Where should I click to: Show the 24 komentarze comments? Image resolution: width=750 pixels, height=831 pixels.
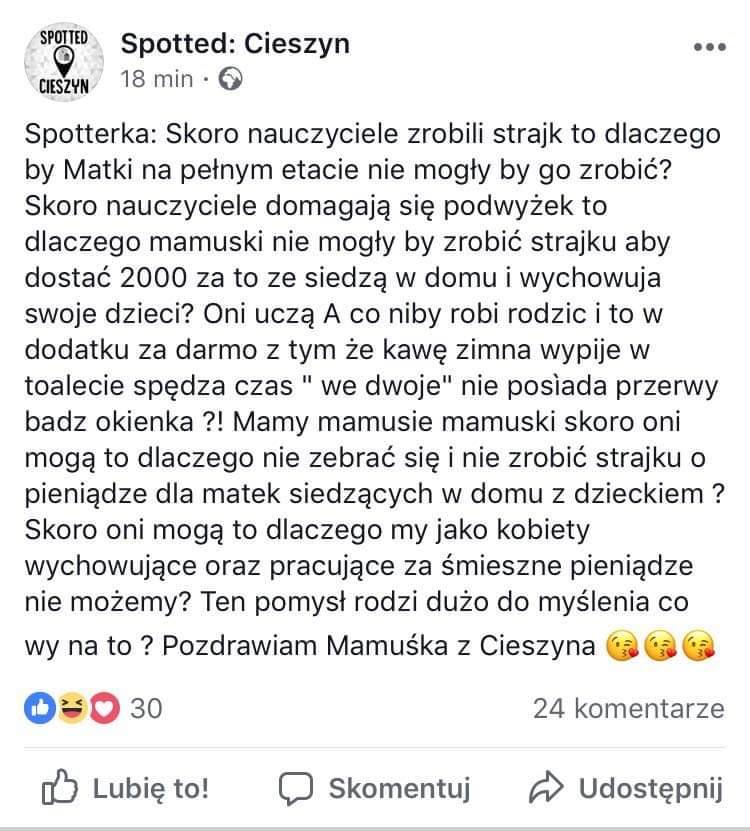[628, 708]
